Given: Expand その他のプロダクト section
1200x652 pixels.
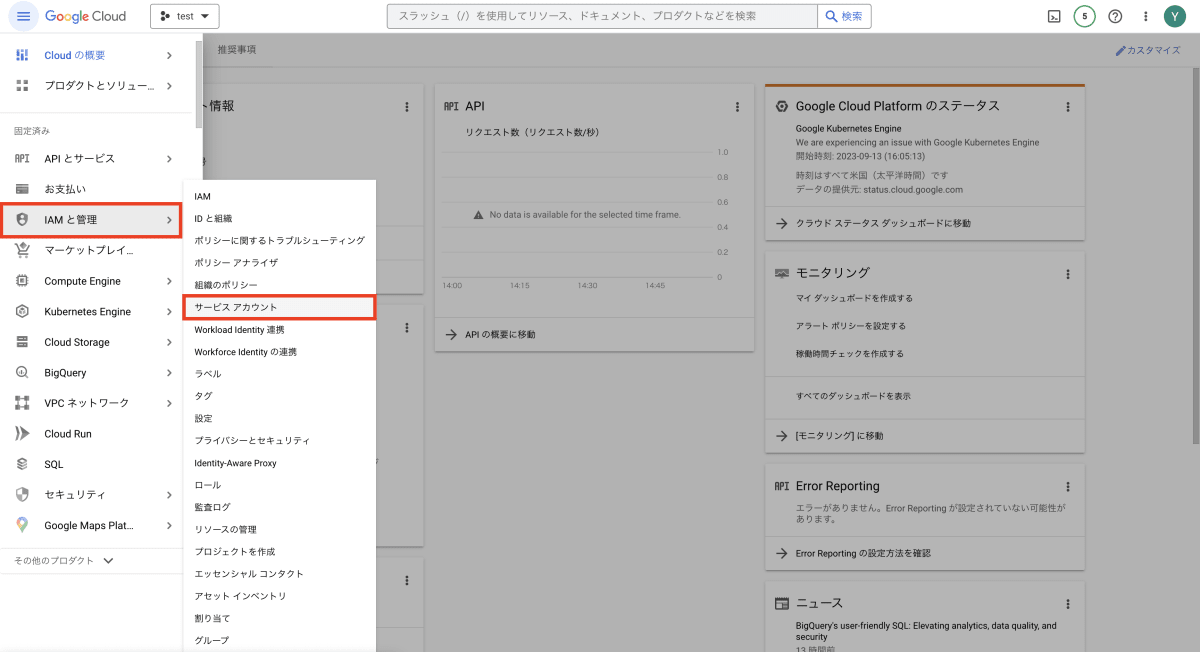Looking at the screenshot, I should click(64, 561).
